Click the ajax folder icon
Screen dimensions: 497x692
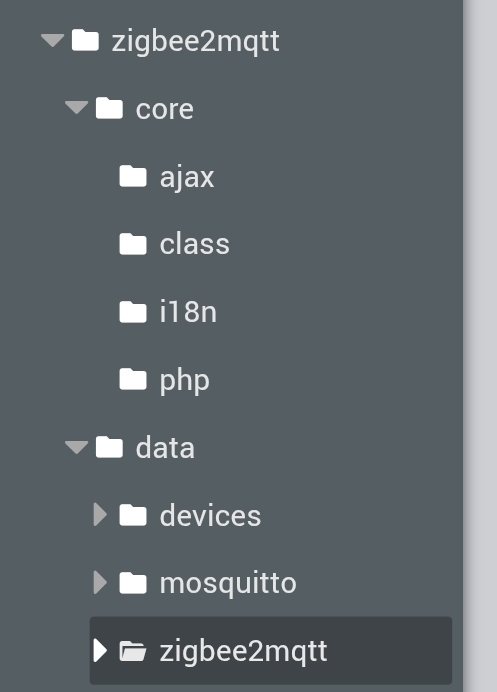(133, 177)
